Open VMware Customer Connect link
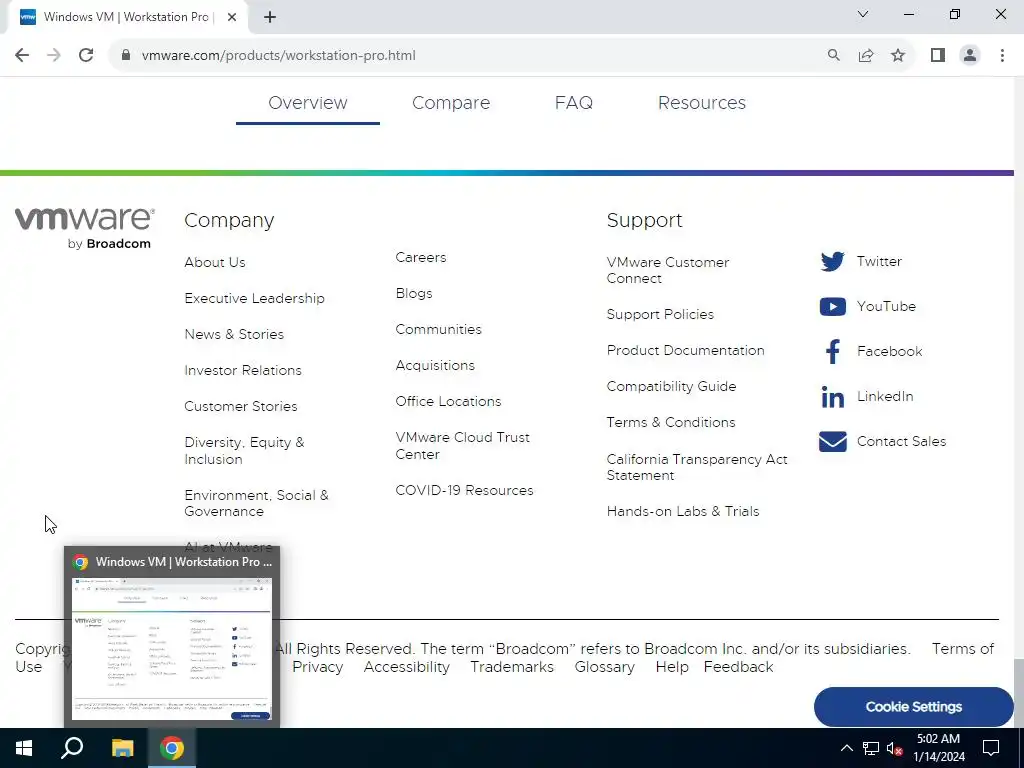Image resolution: width=1024 pixels, height=768 pixels. 667,270
